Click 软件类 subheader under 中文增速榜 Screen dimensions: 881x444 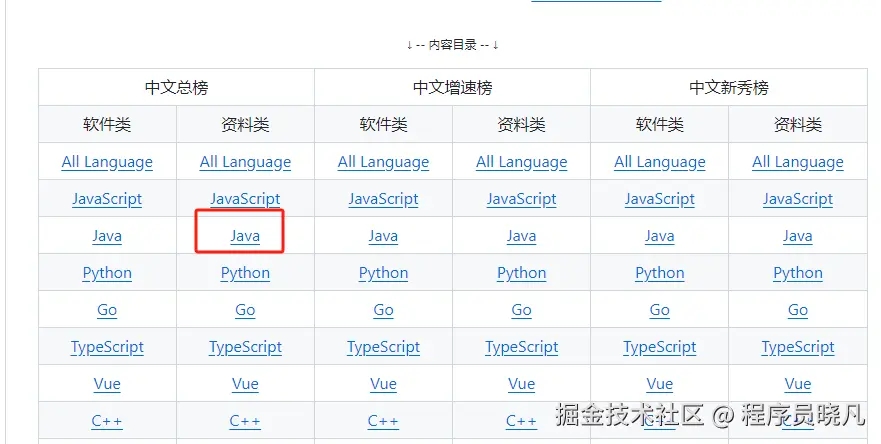click(x=383, y=124)
